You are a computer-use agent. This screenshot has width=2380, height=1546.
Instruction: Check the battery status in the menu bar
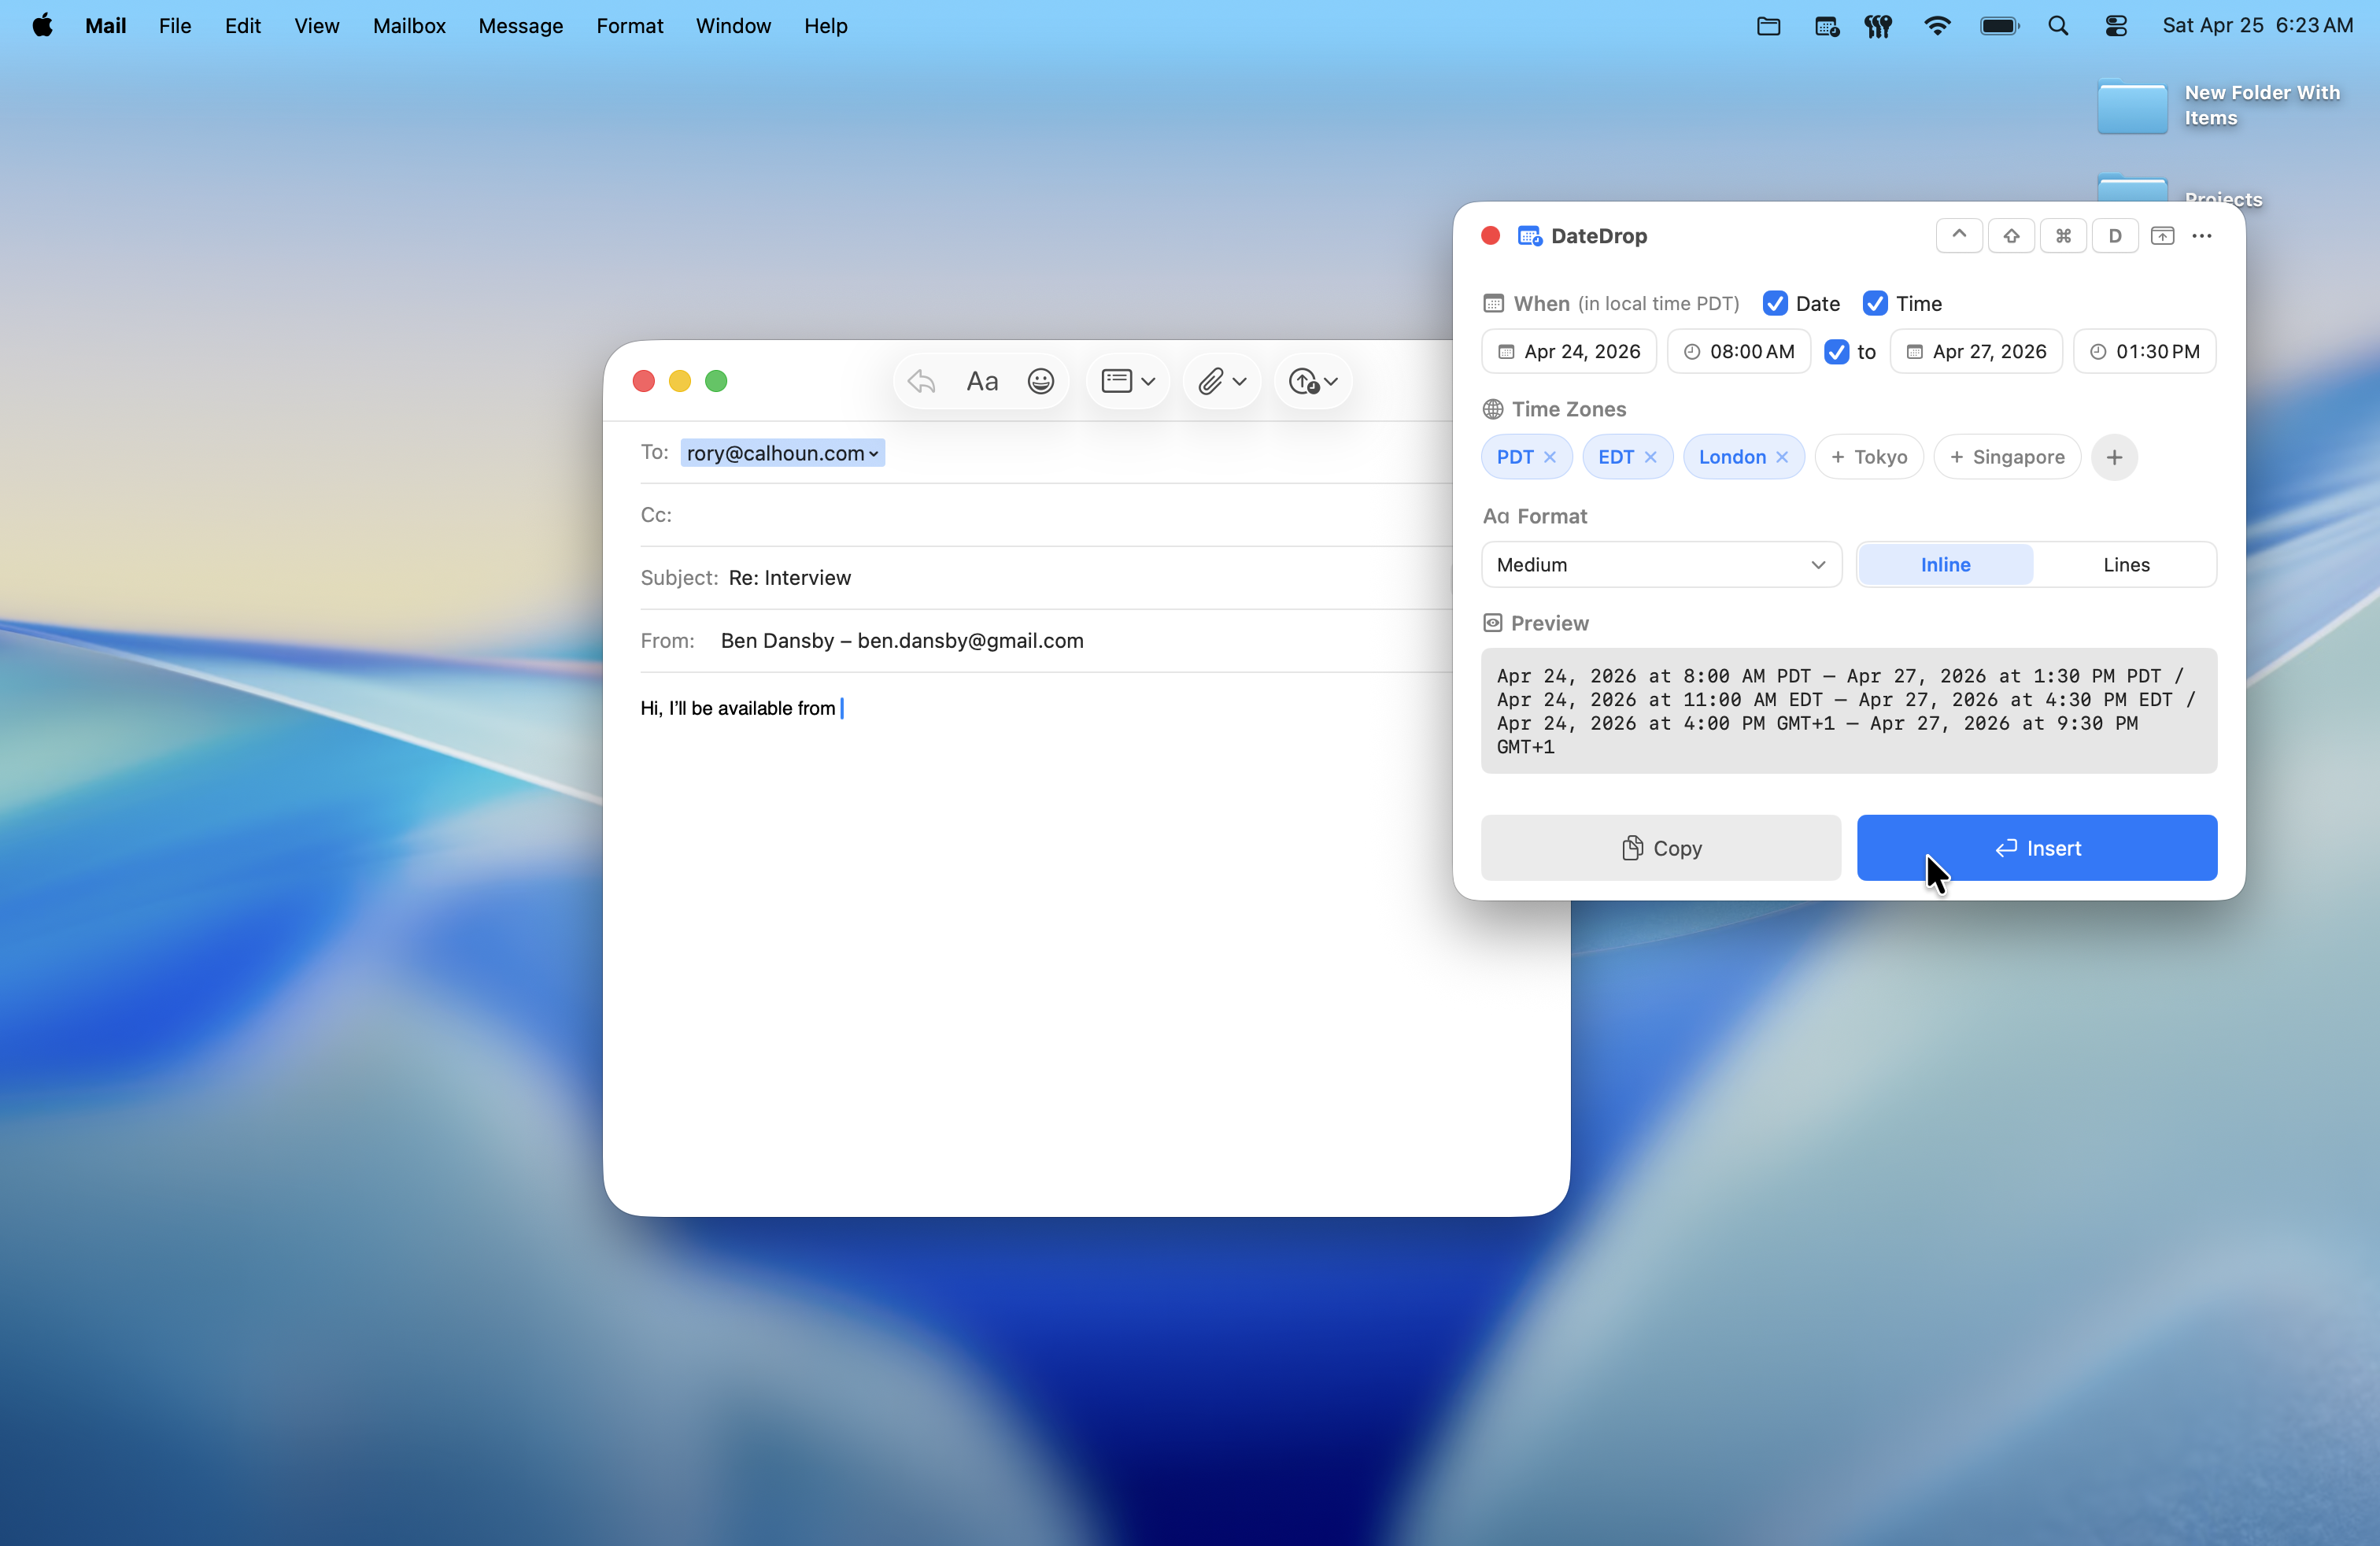click(x=1998, y=26)
